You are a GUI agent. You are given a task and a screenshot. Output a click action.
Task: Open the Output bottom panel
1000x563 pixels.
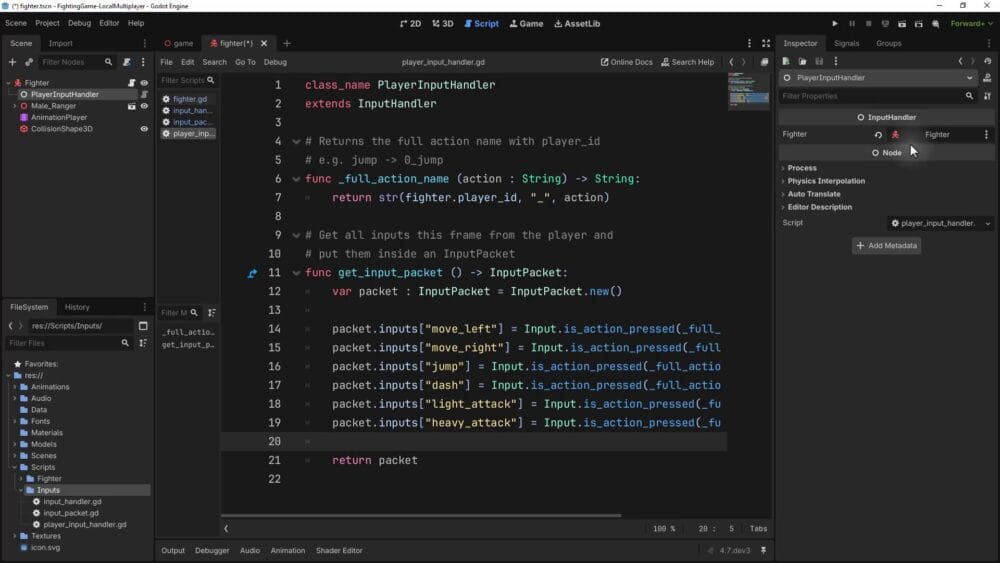(173, 550)
